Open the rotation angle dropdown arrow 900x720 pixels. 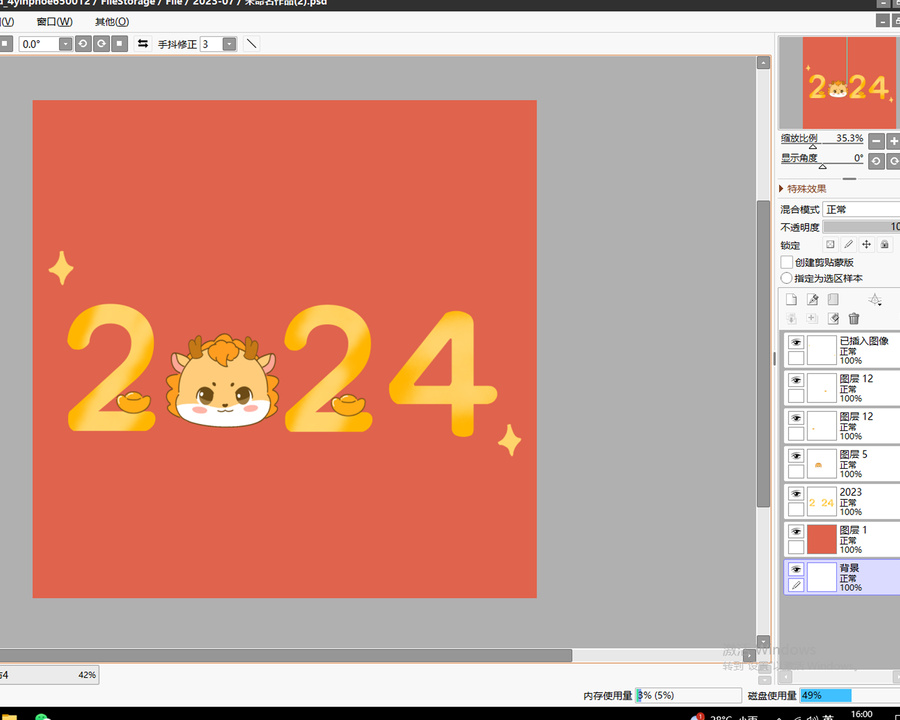click(65, 44)
